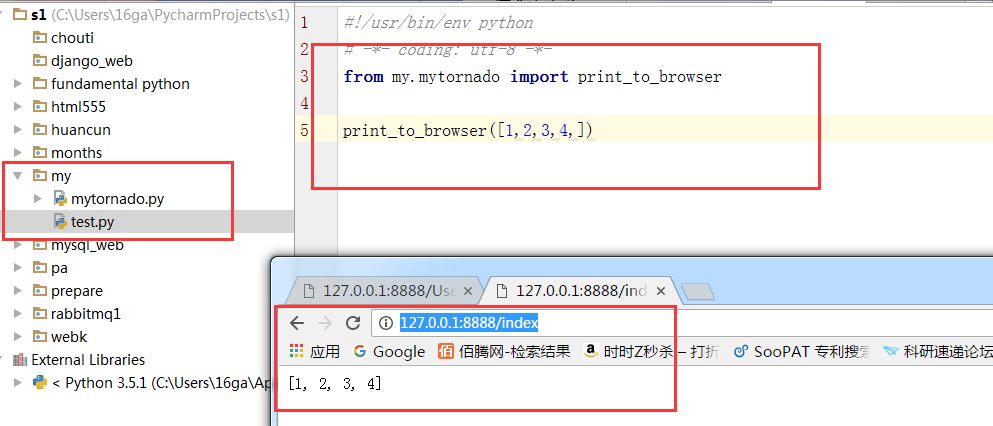The image size is (993, 426).
Task: Open a new browser tab
Action: (x=698, y=292)
